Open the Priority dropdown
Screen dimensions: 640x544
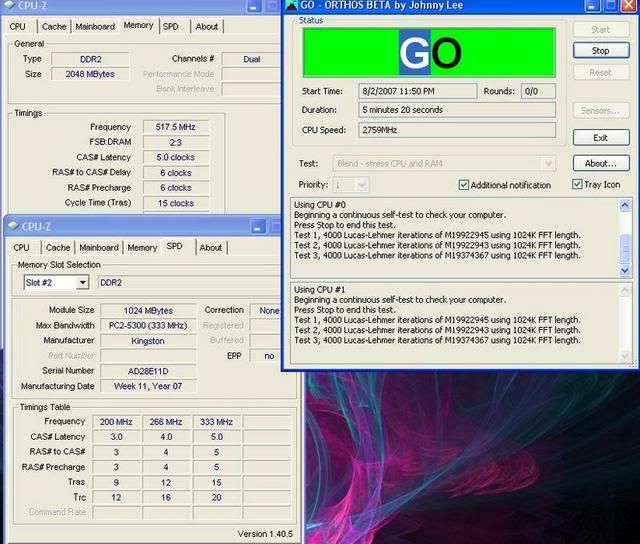coord(361,185)
